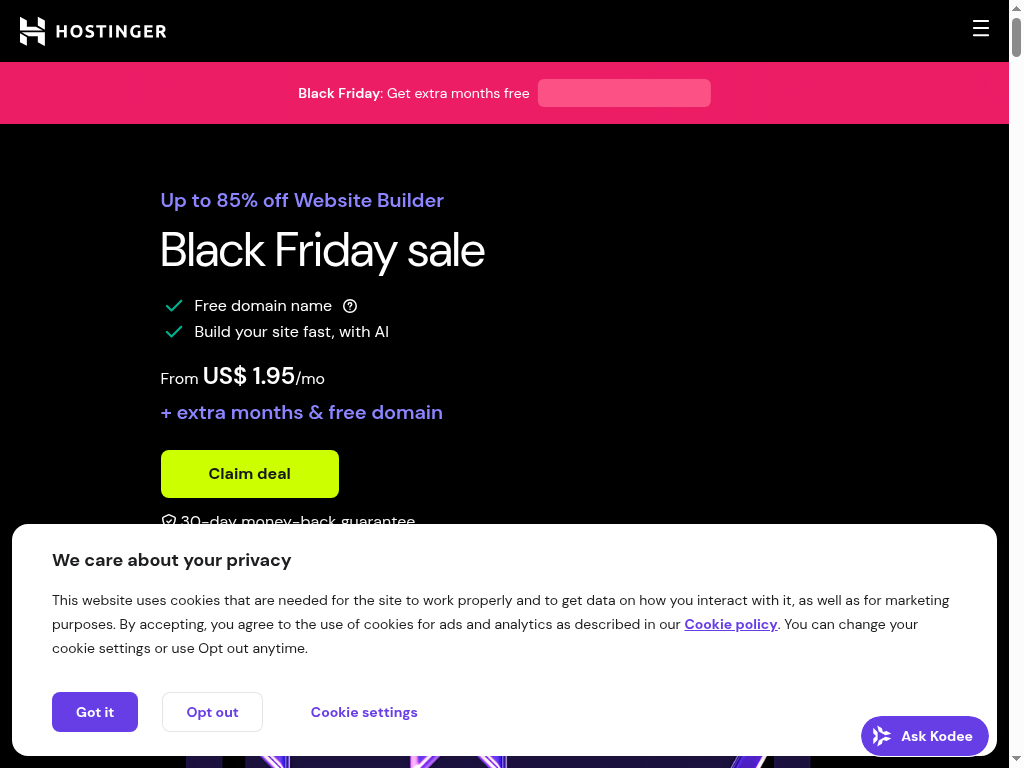The image size is (1024, 768).
Task: Open Cookie settings
Action: 364,712
